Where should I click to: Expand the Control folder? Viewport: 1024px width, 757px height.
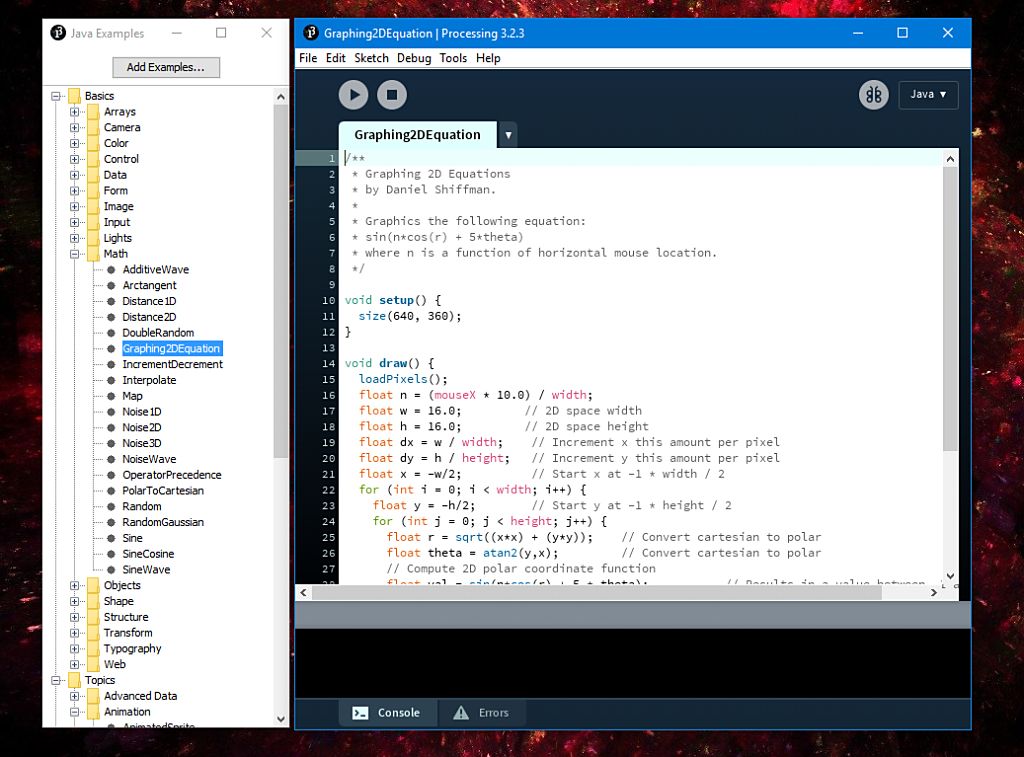[x=74, y=159]
